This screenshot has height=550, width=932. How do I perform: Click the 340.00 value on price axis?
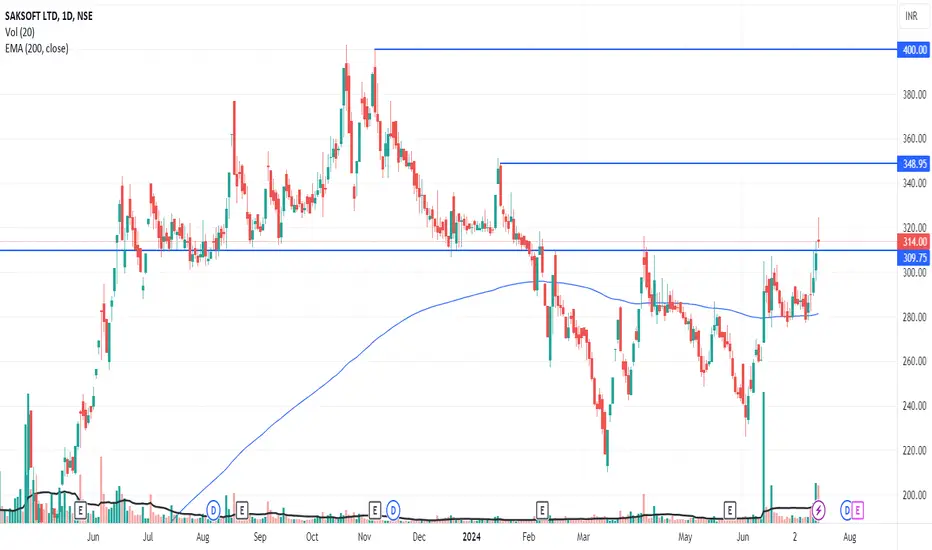[x=914, y=183]
